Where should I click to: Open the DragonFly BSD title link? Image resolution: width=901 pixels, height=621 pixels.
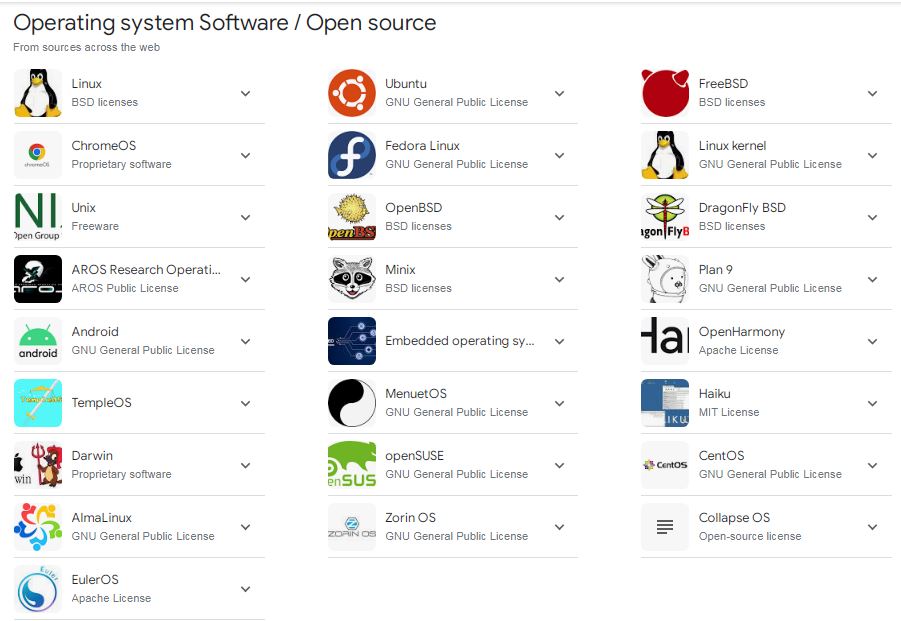point(742,207)
